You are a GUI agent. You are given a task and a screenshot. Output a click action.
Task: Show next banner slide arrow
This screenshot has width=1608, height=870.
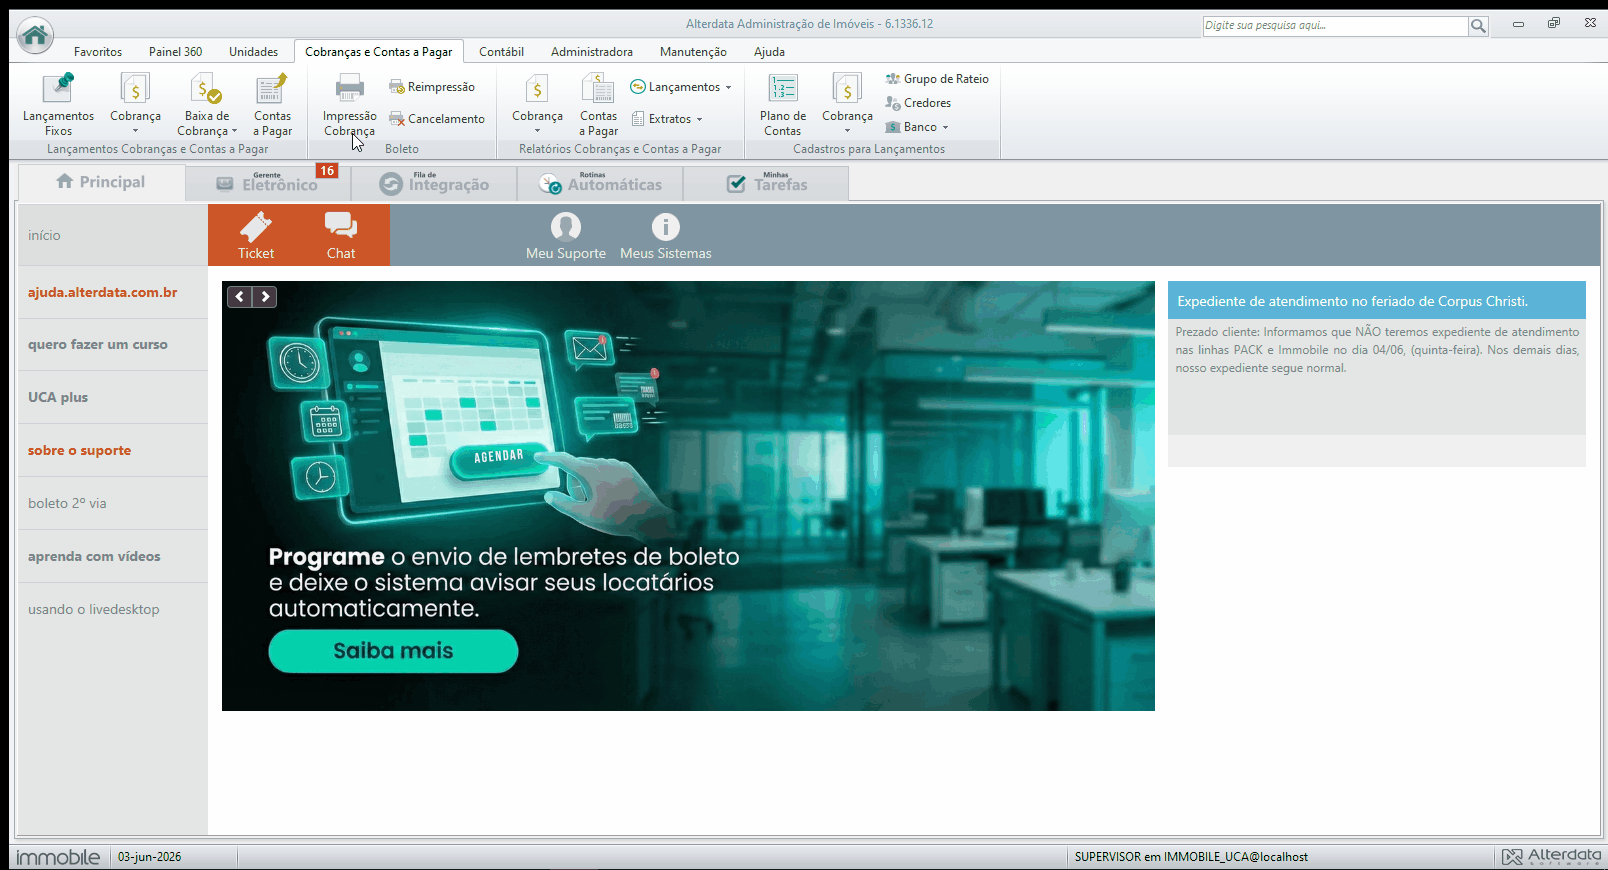[x=265, y=297]
